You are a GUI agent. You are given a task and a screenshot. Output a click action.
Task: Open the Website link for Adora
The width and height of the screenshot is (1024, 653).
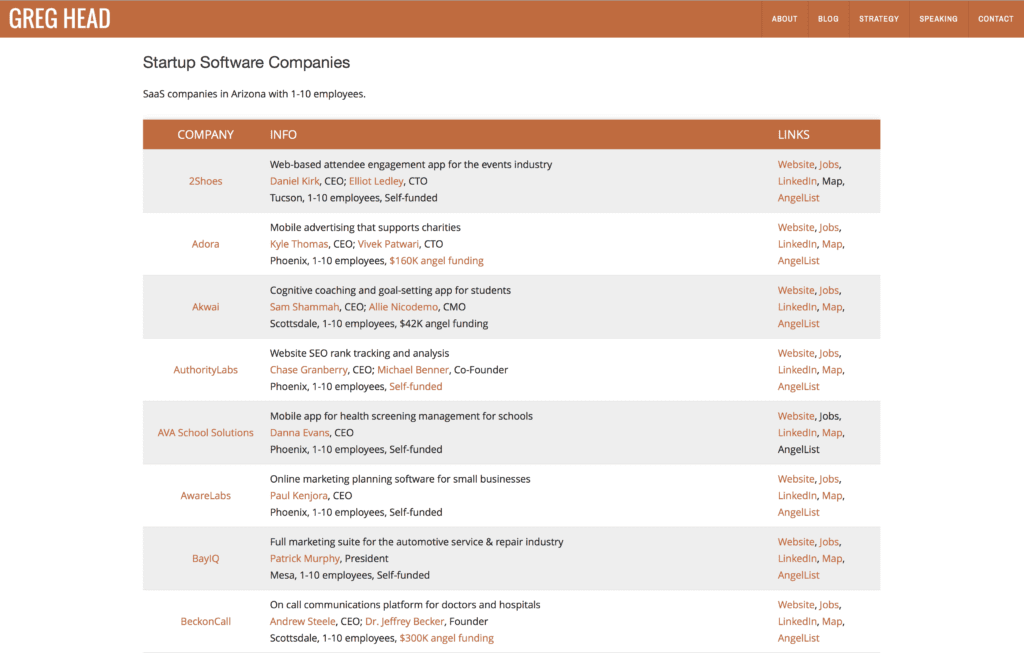[796, 227]
